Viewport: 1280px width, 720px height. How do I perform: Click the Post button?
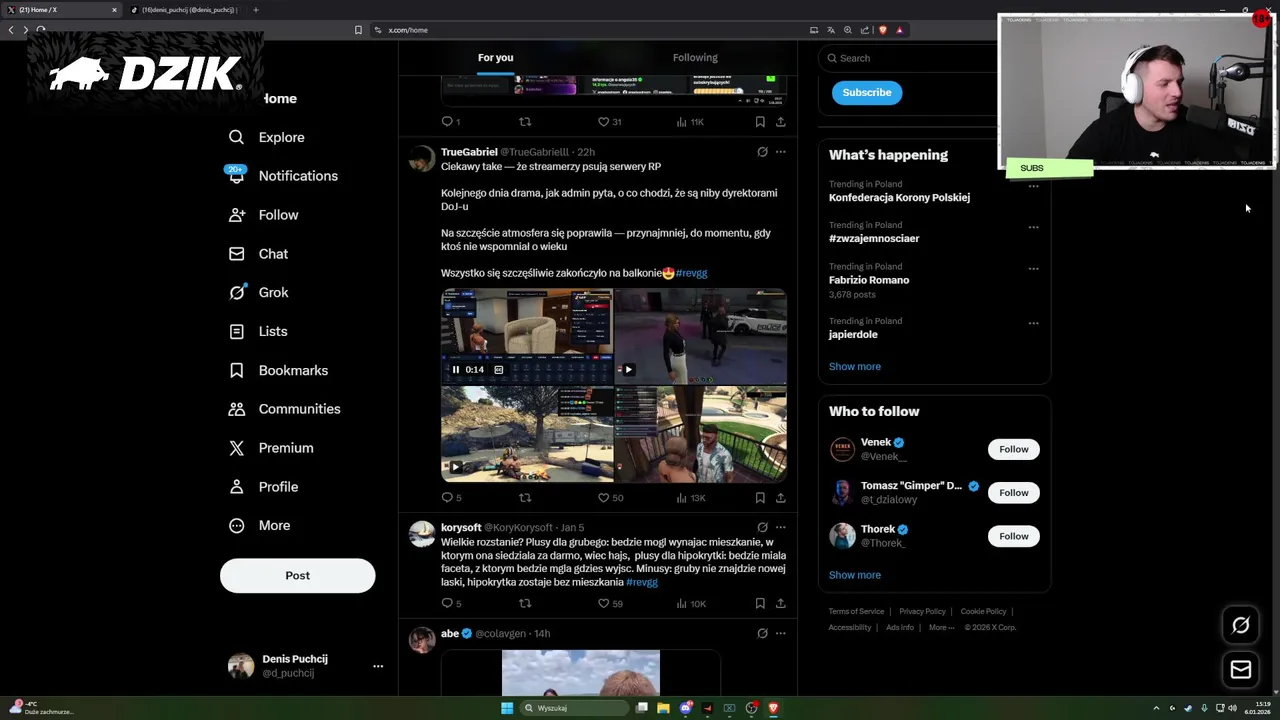(x=297, y=576)
